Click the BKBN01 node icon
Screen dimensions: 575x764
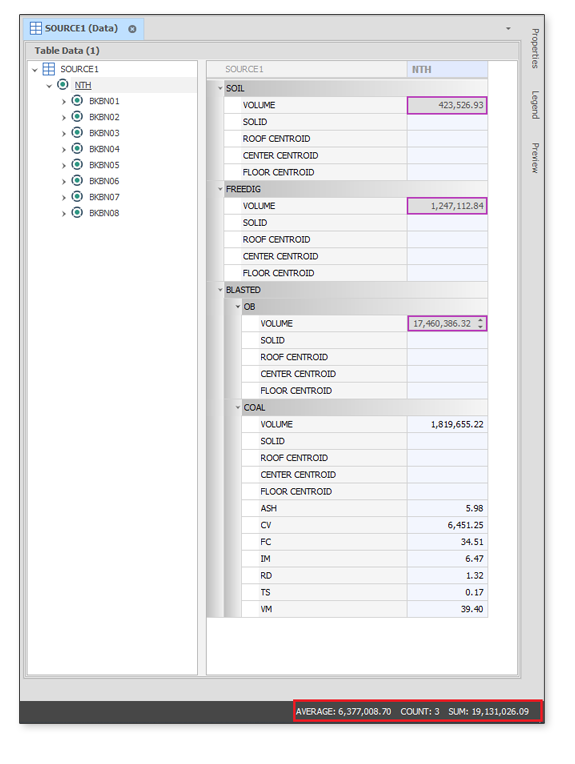pos(77,100)
